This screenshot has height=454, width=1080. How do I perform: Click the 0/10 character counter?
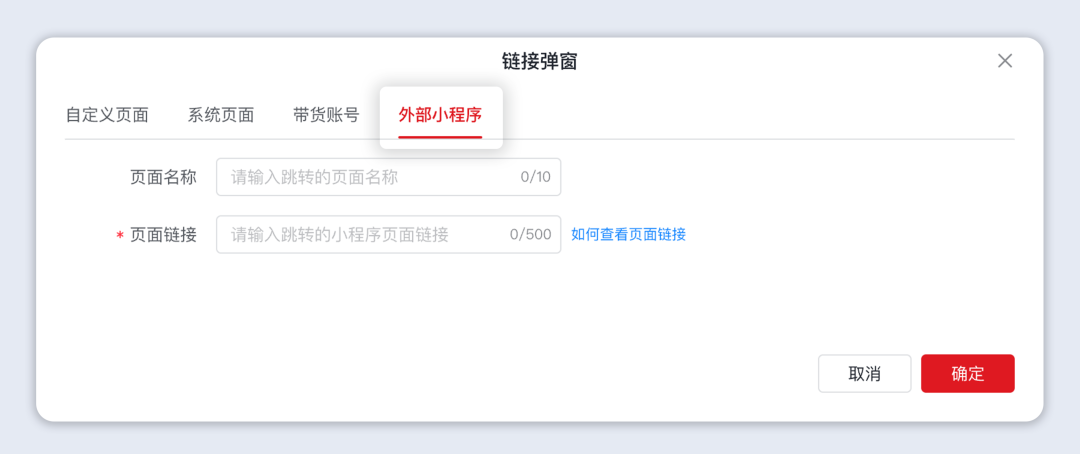point(535,177)
